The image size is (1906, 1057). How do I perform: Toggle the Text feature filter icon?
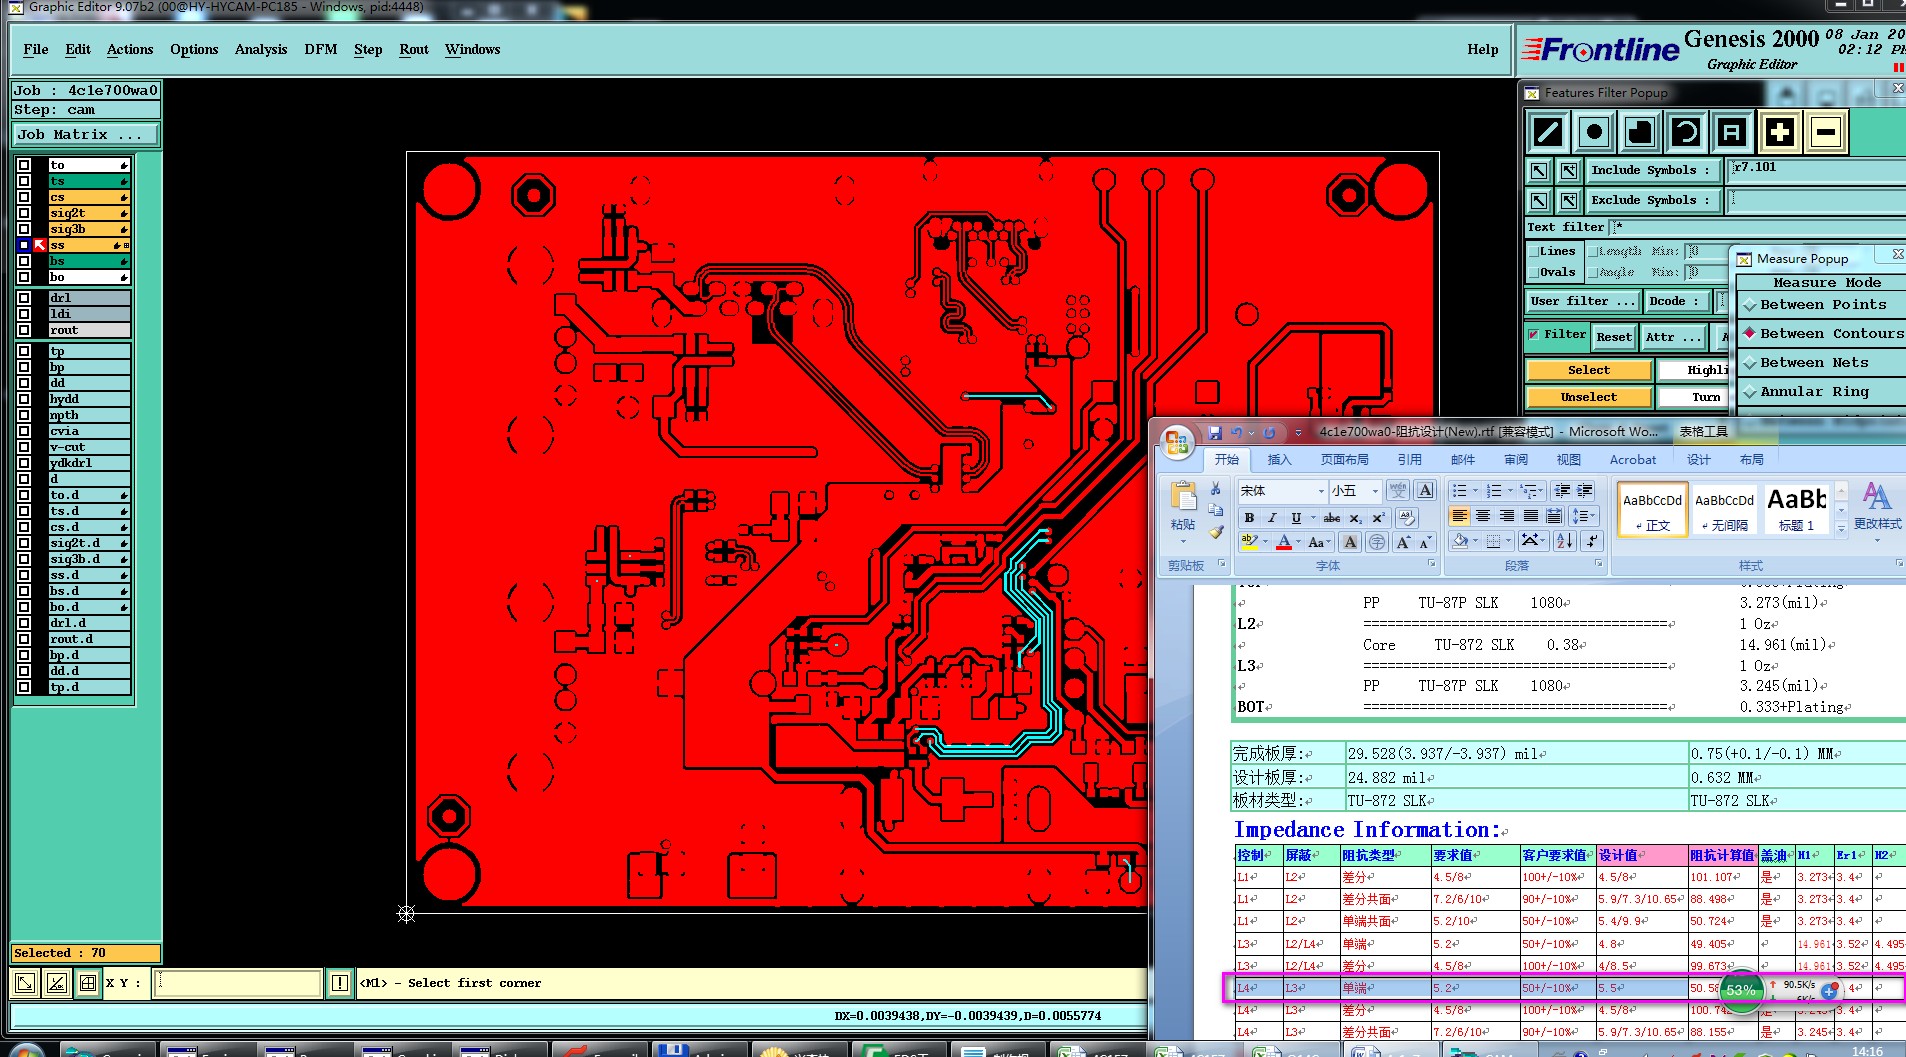[x=1732, y=132]
